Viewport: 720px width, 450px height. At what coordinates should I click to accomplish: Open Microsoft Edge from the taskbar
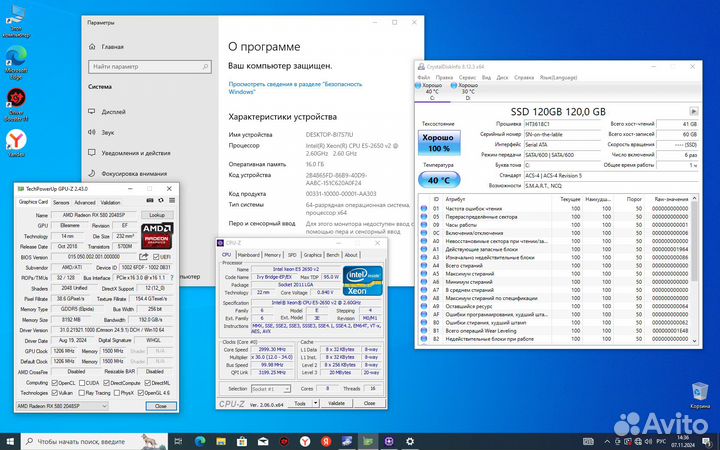coord(200,442)
